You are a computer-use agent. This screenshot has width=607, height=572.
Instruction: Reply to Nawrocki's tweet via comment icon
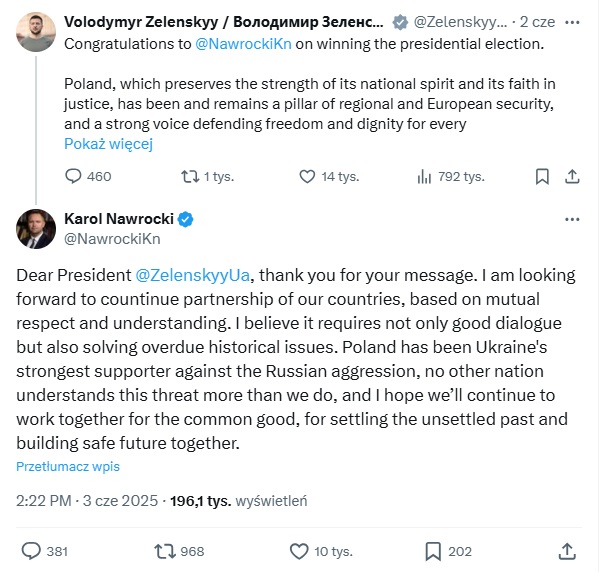point(31,550)
